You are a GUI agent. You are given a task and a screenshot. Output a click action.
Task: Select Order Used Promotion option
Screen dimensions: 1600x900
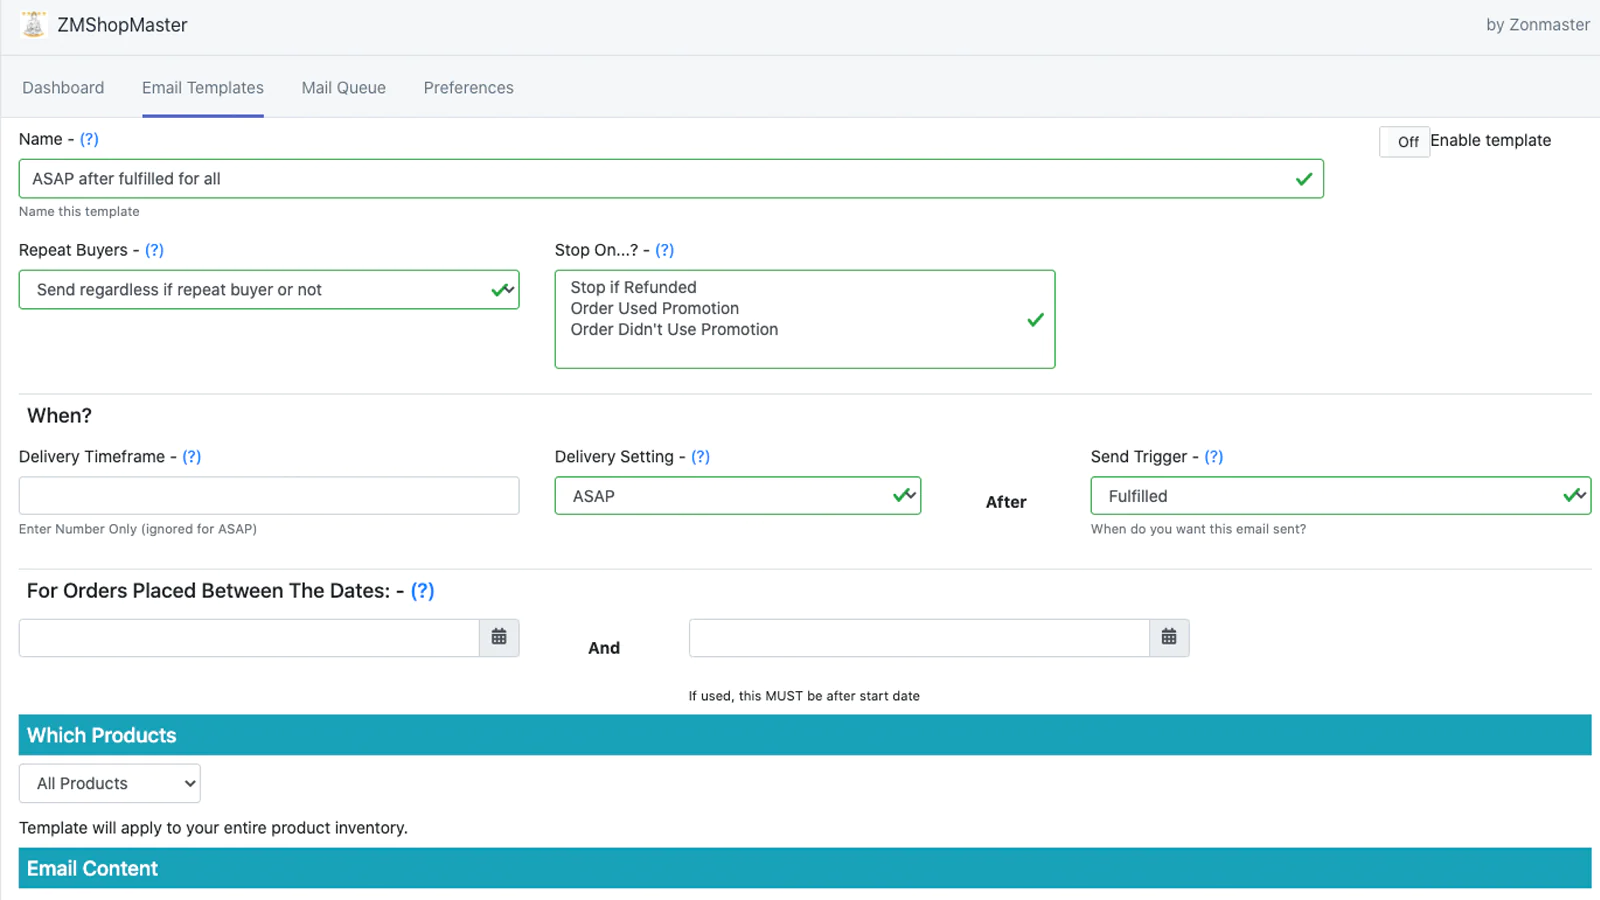(654, 308)
